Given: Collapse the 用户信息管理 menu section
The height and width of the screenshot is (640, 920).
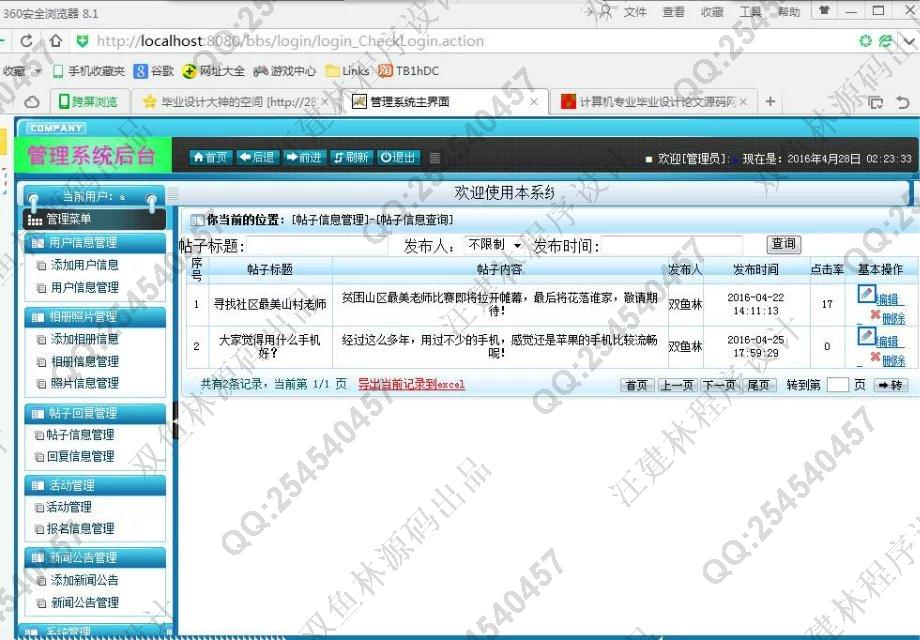Looking at the screenshot, I should pos(95,242).
